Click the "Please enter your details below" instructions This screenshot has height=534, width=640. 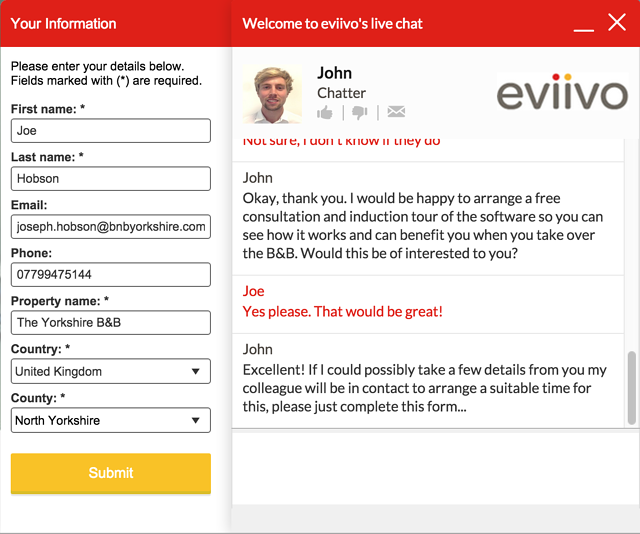(106, 73)
